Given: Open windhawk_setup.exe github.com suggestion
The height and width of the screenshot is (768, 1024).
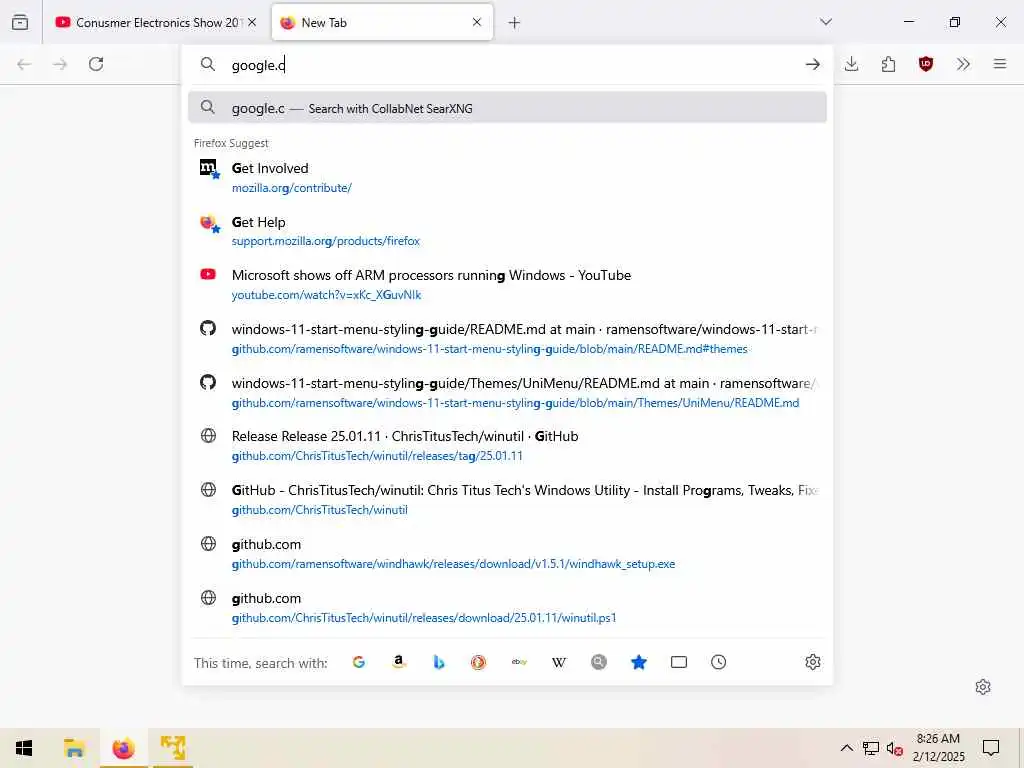Looking at the screenshot, I should (x=507, y=554).
